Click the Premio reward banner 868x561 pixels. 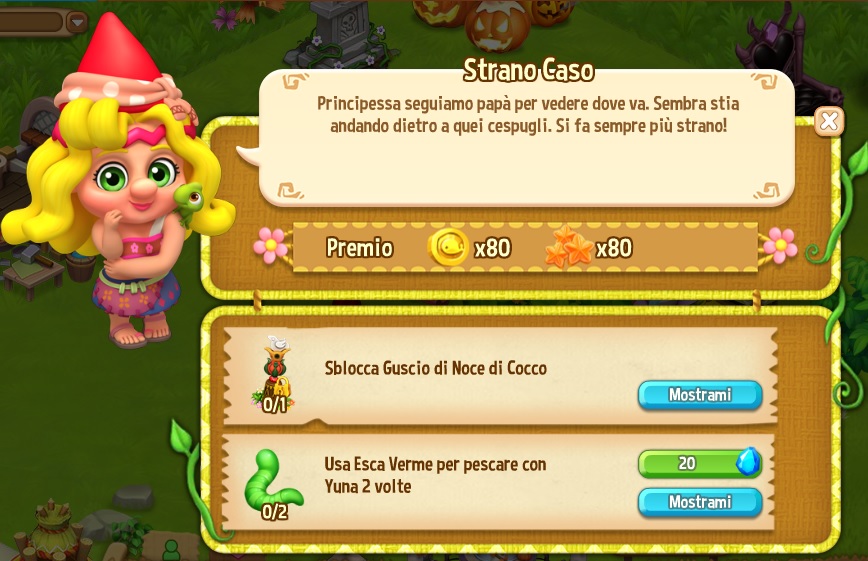(525, 247)
